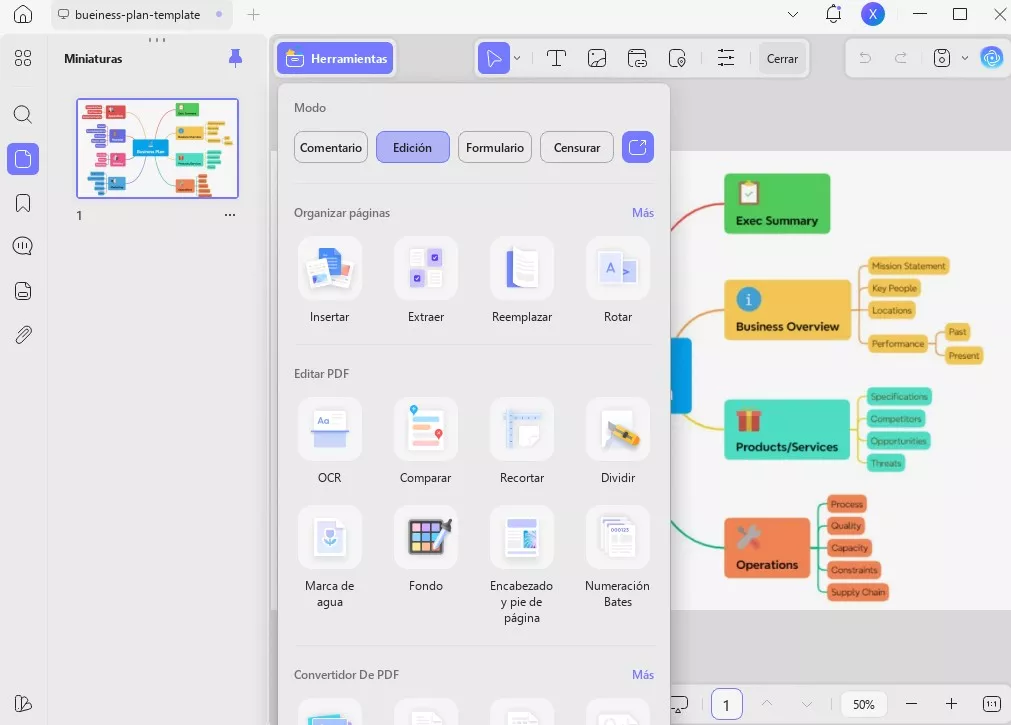Unpin the Miniaturas panel
This screenshot has width=1011, height=725.
click(235, 58)
